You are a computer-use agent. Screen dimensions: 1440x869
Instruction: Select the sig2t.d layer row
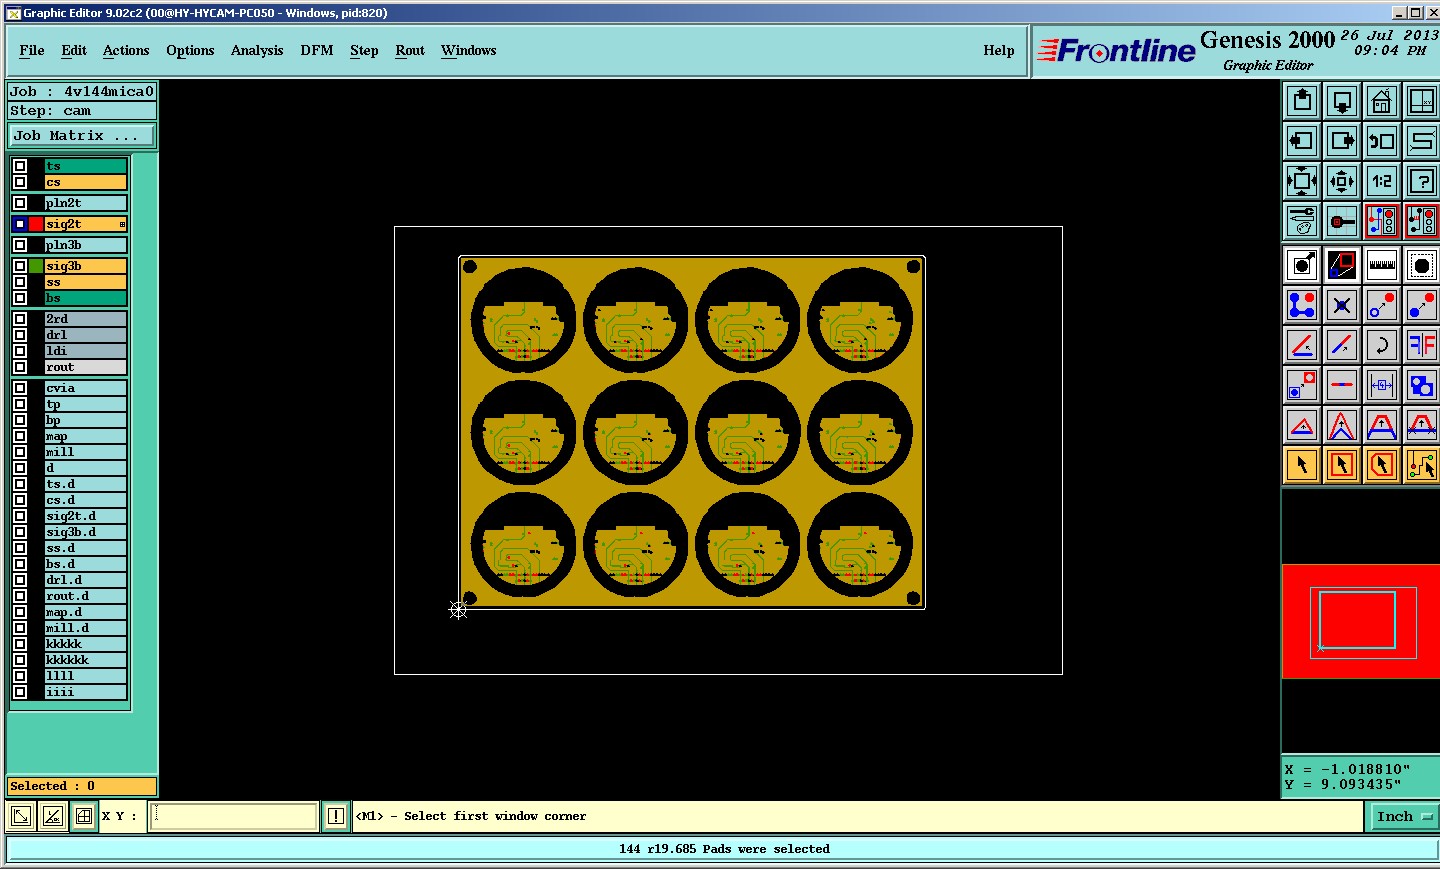click(86, 516)
